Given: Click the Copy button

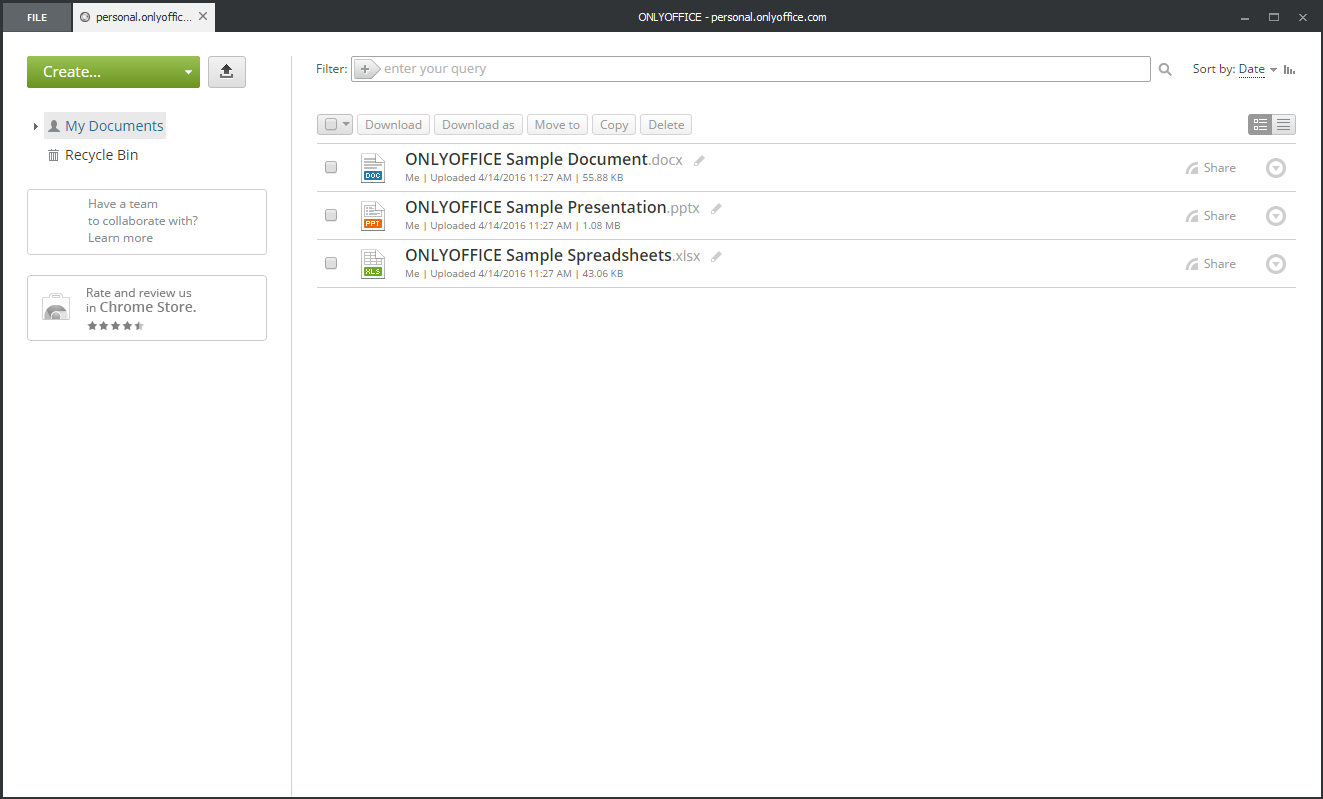Looking at the screenshot, I should click(x=614, y=125).
